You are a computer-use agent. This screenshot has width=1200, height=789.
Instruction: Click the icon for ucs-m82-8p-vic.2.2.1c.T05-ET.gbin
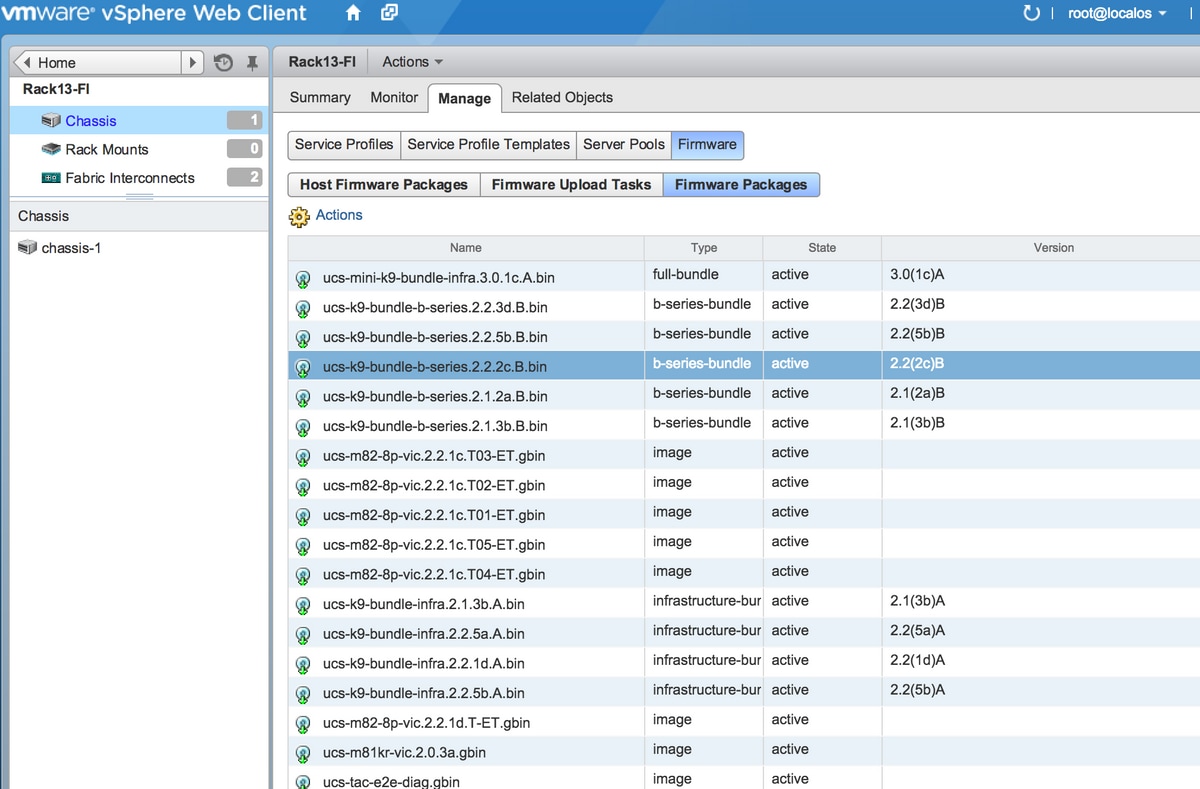pyautogui.click(x=303, y=546)
